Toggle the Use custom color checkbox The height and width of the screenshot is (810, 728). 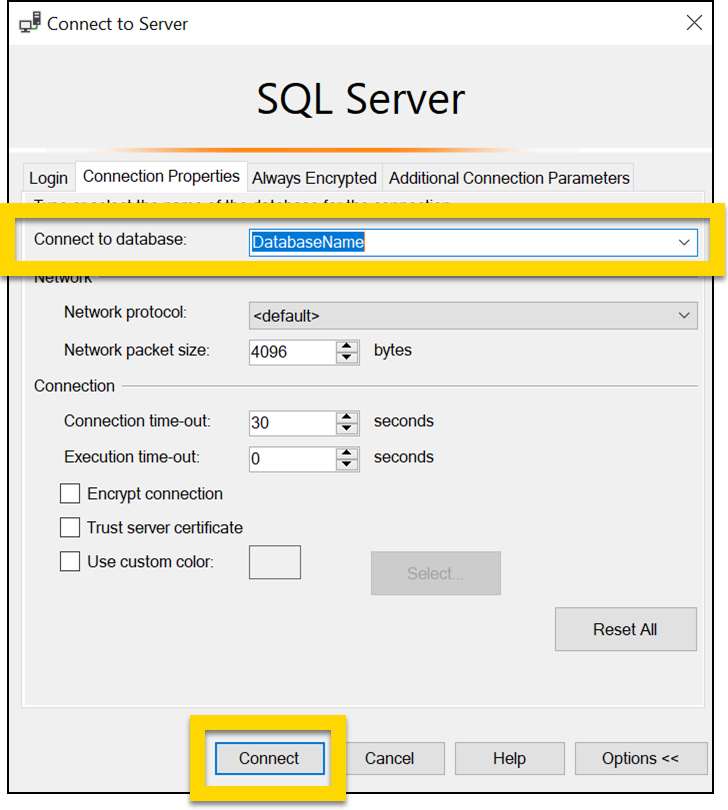coord(70,562)
